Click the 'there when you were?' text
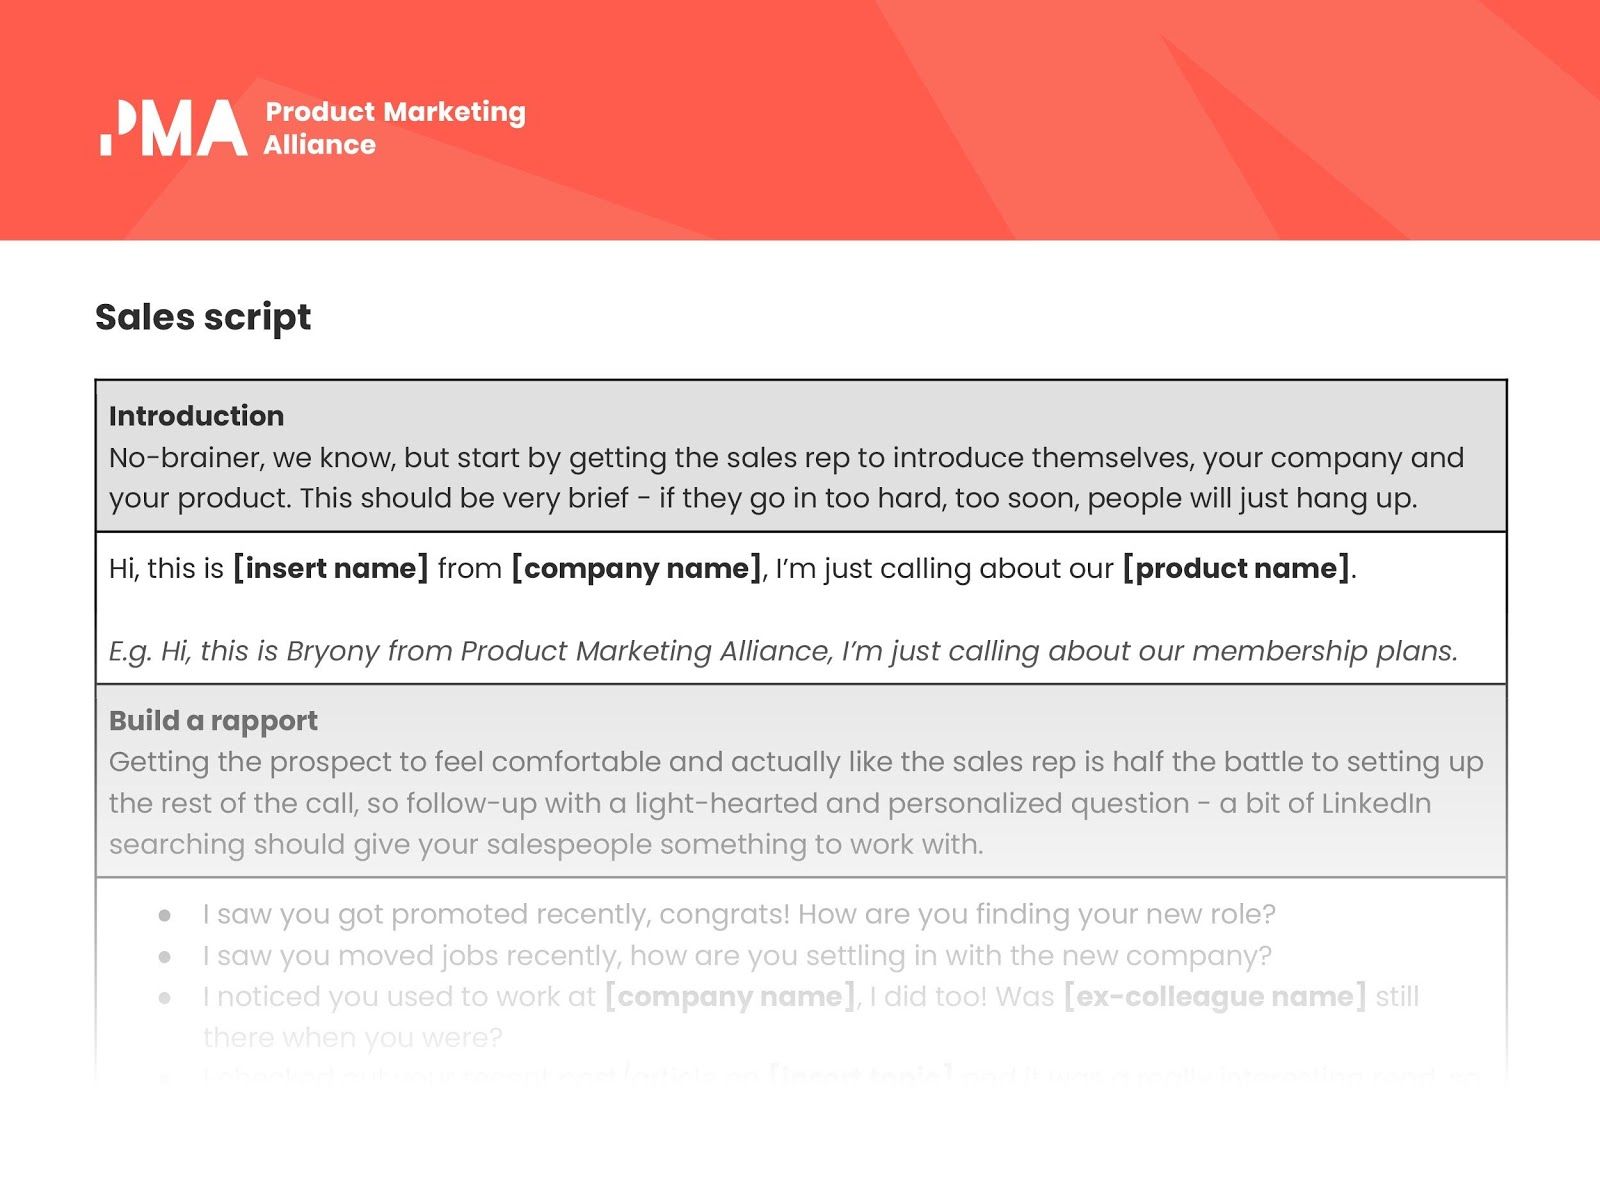This screenshot has height=1200, width=1600. 352,1037
